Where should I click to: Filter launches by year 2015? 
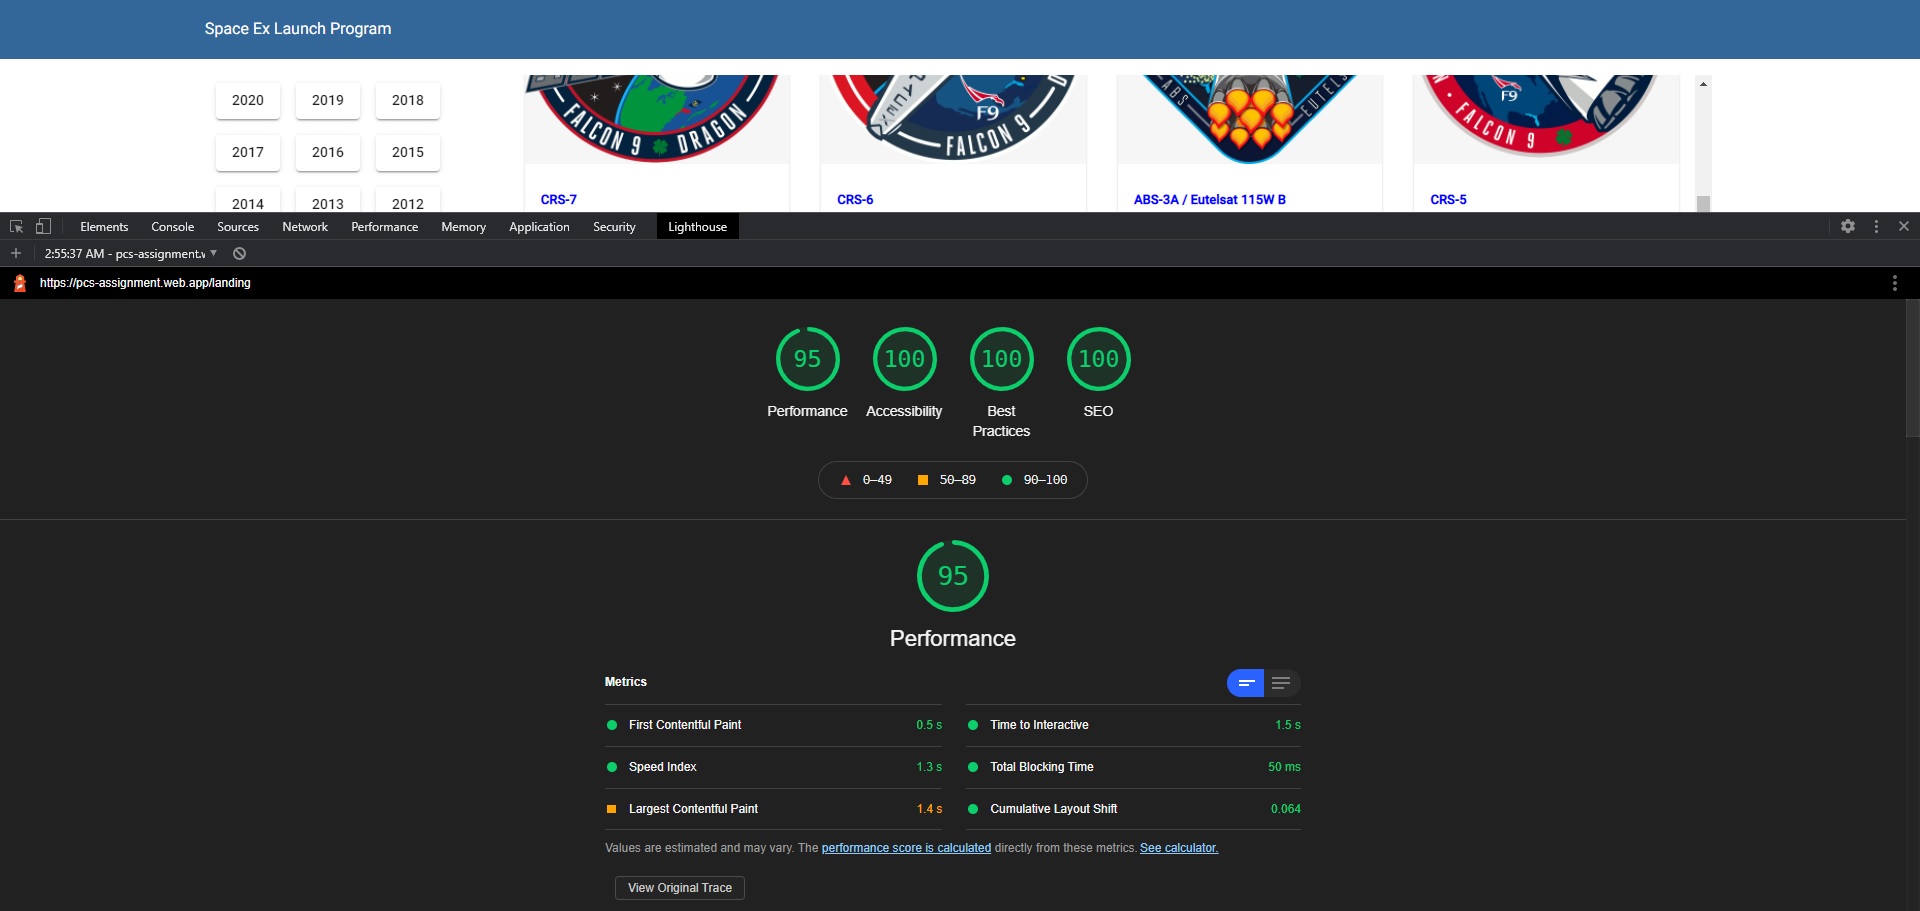coord(408,152)
